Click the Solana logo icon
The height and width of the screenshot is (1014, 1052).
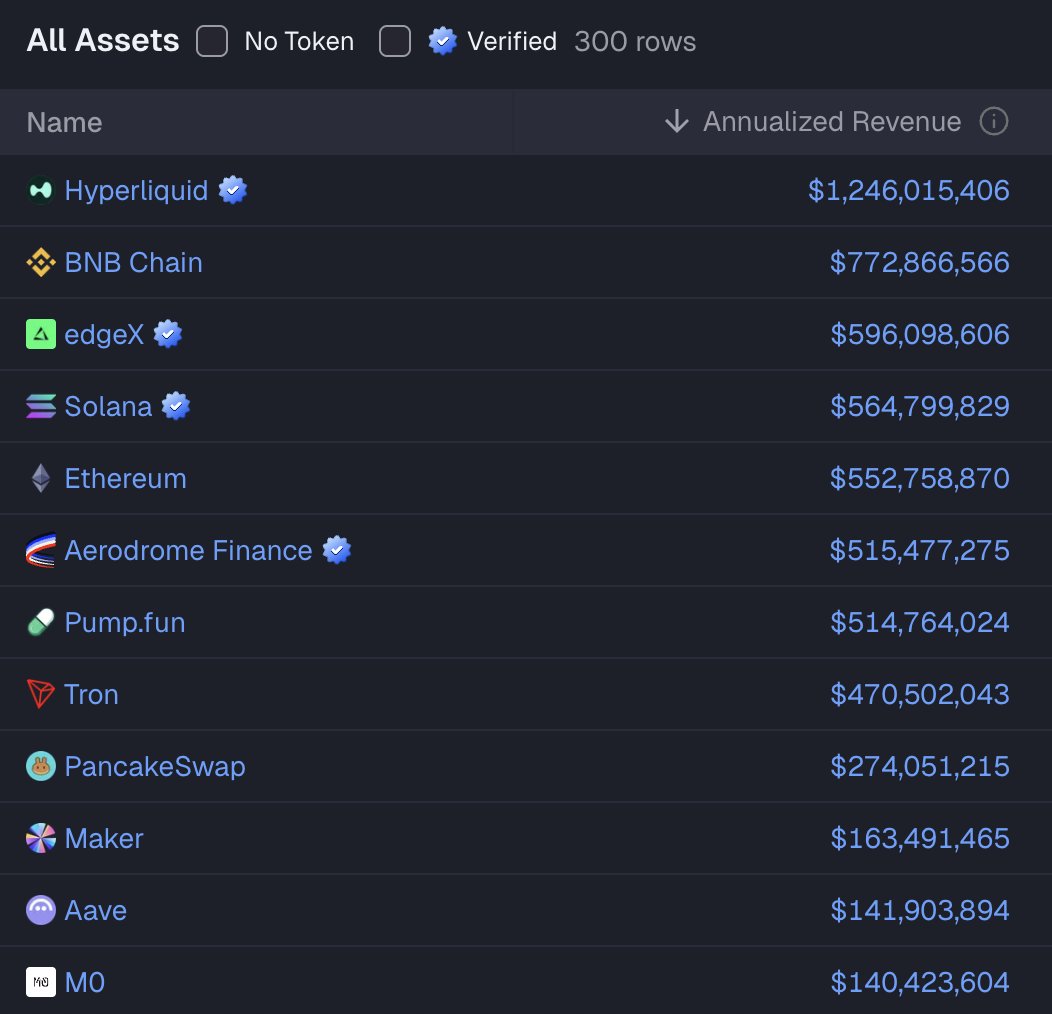(38, 406)
